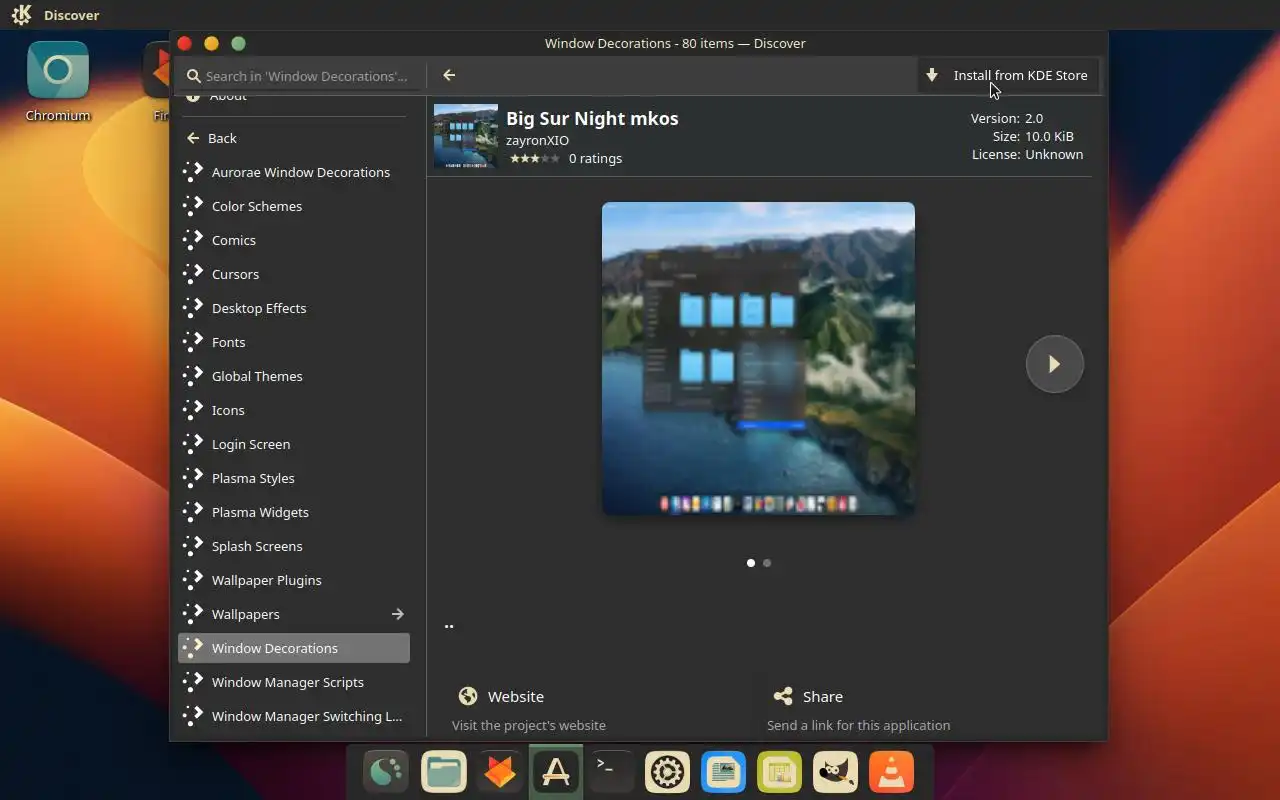The width and height of the screenshot is (1280, 800).
Task: Open the 0 ratings text
Action: pos(595,158)
